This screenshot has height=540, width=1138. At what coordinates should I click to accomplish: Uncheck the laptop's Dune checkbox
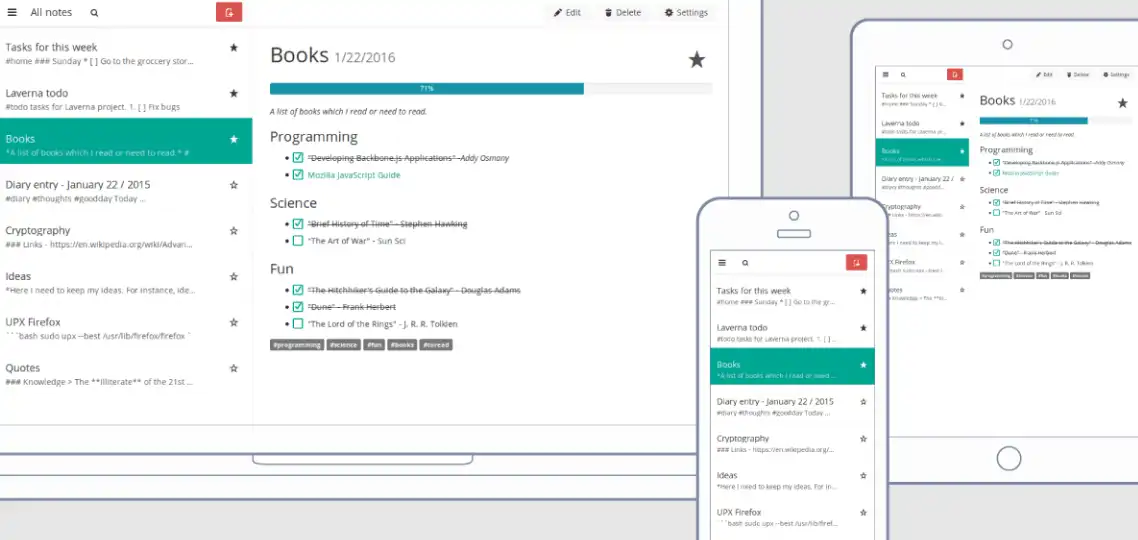pyautogui.click(x=298, y=307)
